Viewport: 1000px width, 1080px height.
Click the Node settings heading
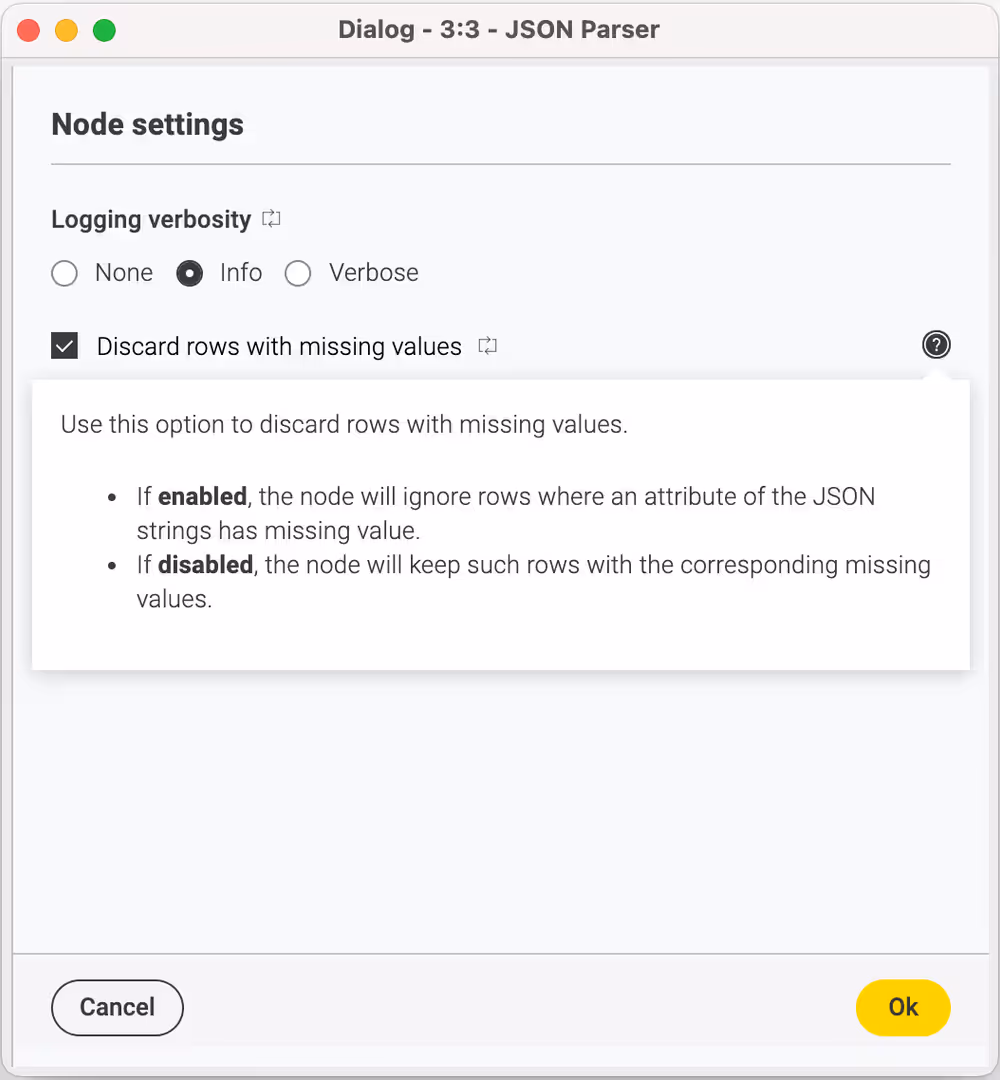click(147, 124)
